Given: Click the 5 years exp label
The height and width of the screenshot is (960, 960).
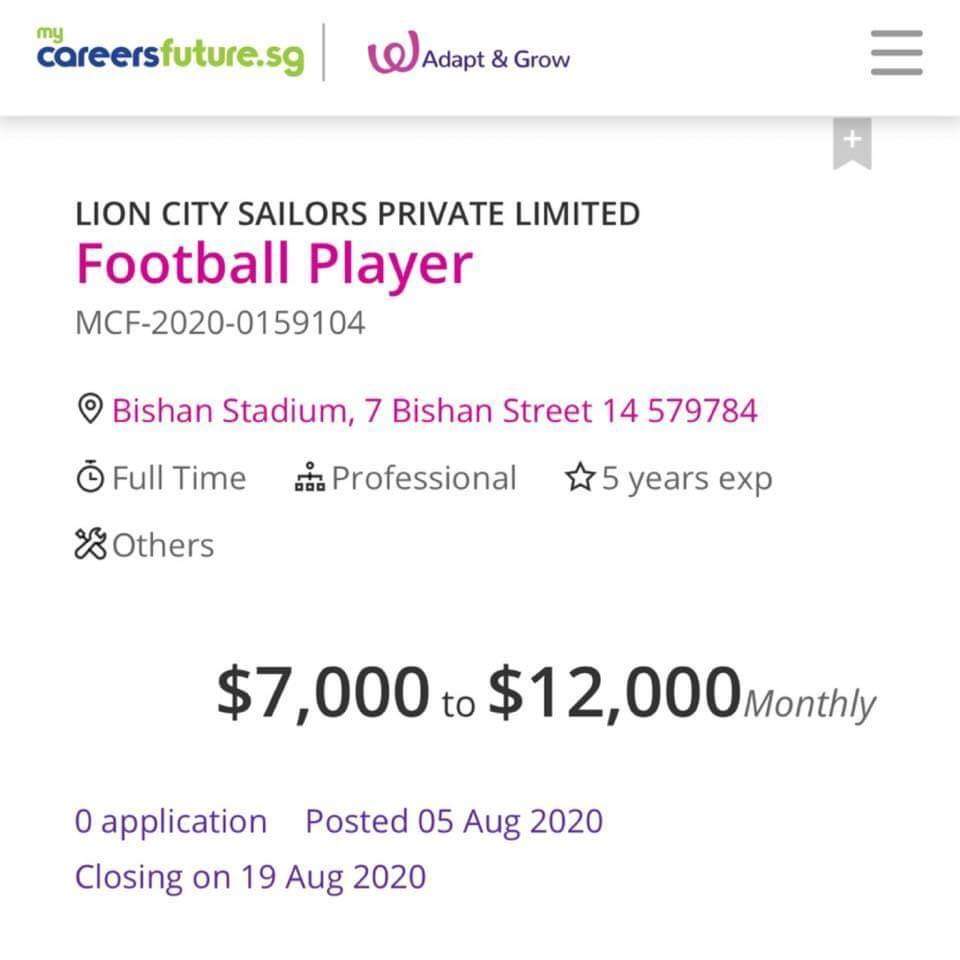Looking at the screenshot, I should click(x=686, y=478).
